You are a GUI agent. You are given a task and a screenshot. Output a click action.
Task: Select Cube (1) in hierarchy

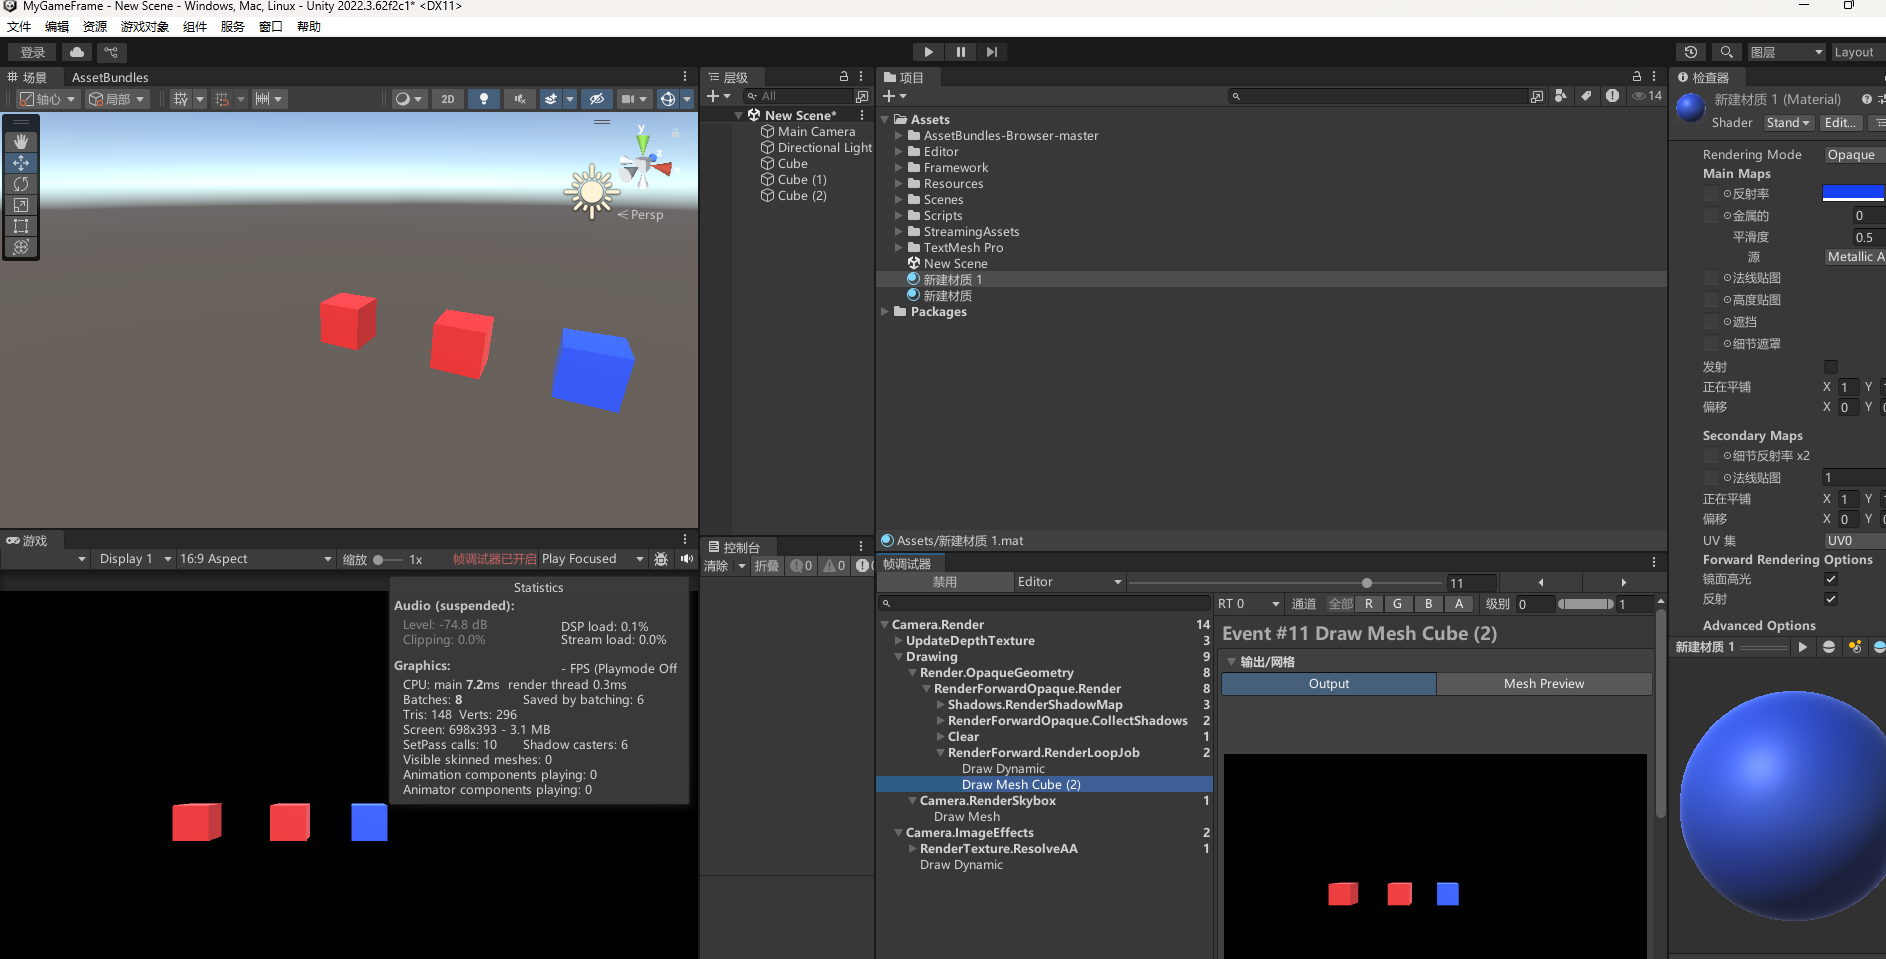pos(802,180)
